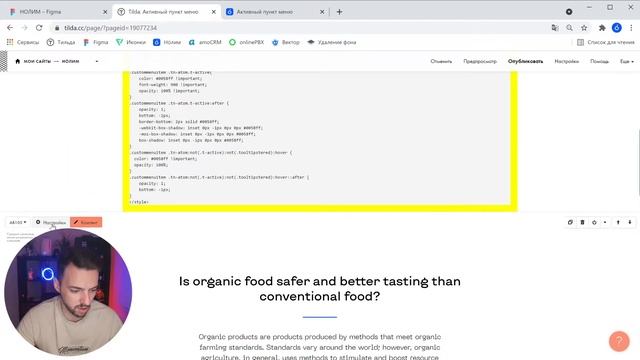This screenshot has width=640, height=360.
Task: Move the block up with arrow icon
Action: click(x=618, y=222)
